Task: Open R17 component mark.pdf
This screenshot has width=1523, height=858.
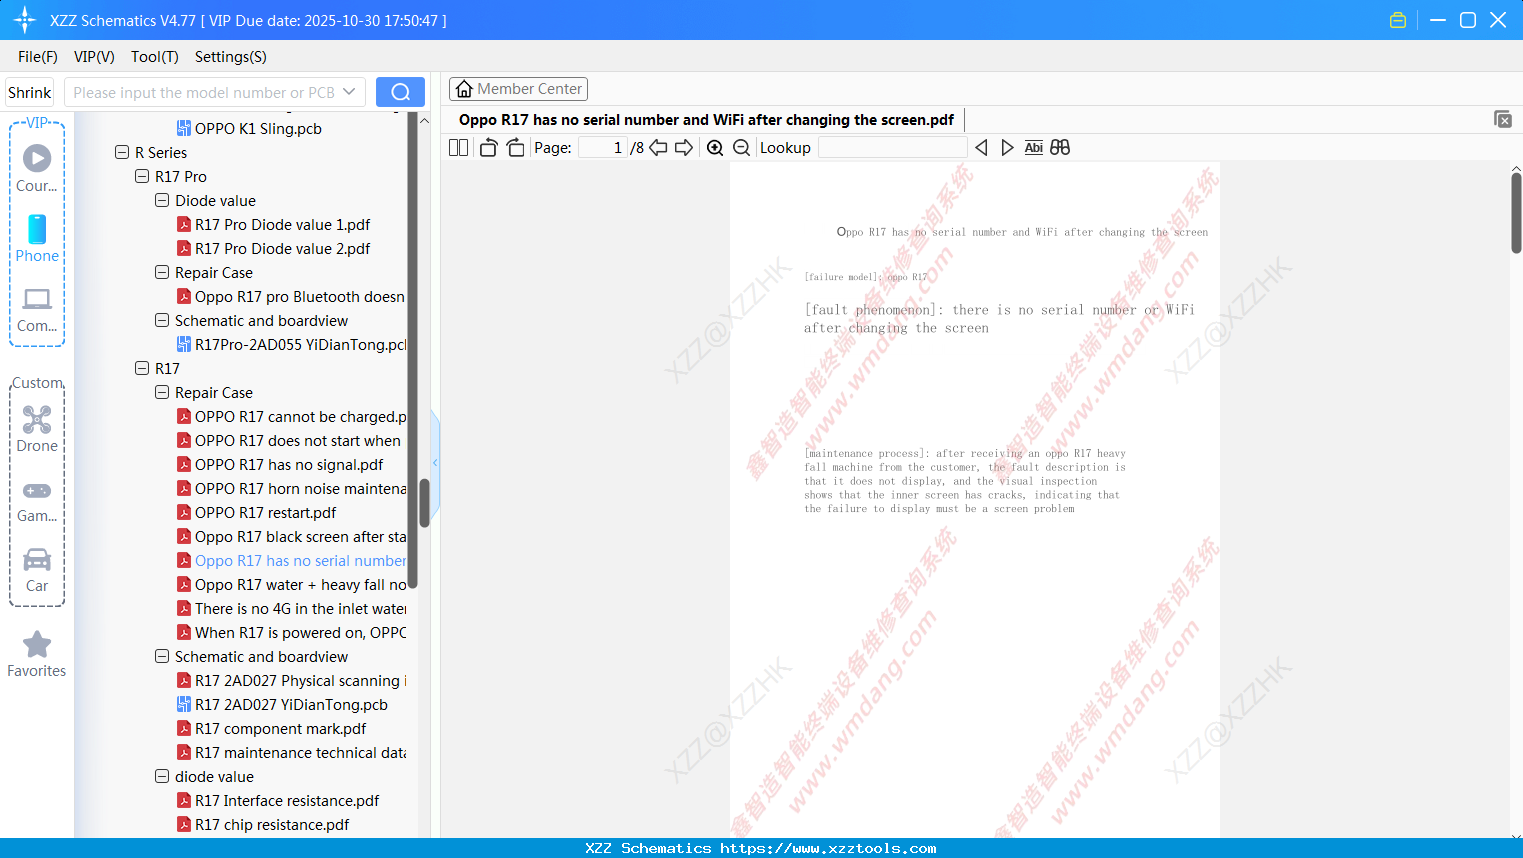Action: pos(272,729)
